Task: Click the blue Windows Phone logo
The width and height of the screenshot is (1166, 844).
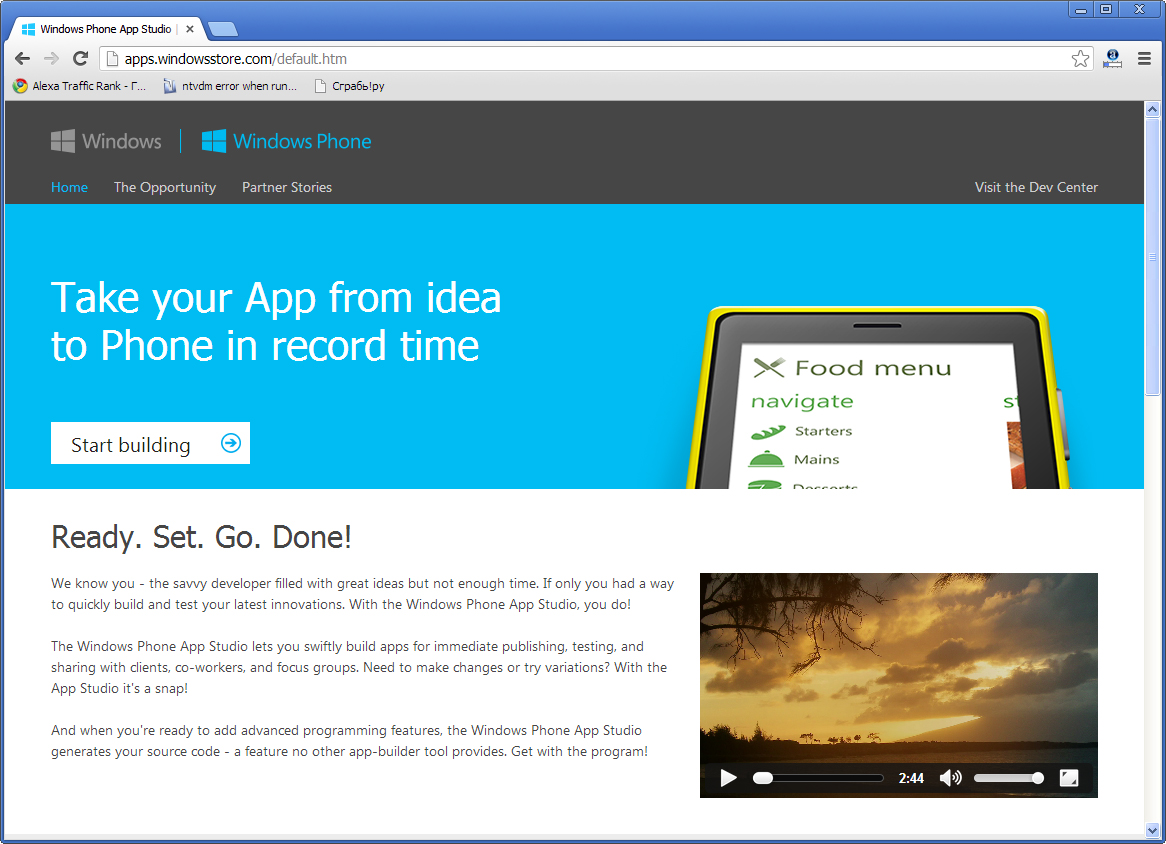Action: click(286, 141)
